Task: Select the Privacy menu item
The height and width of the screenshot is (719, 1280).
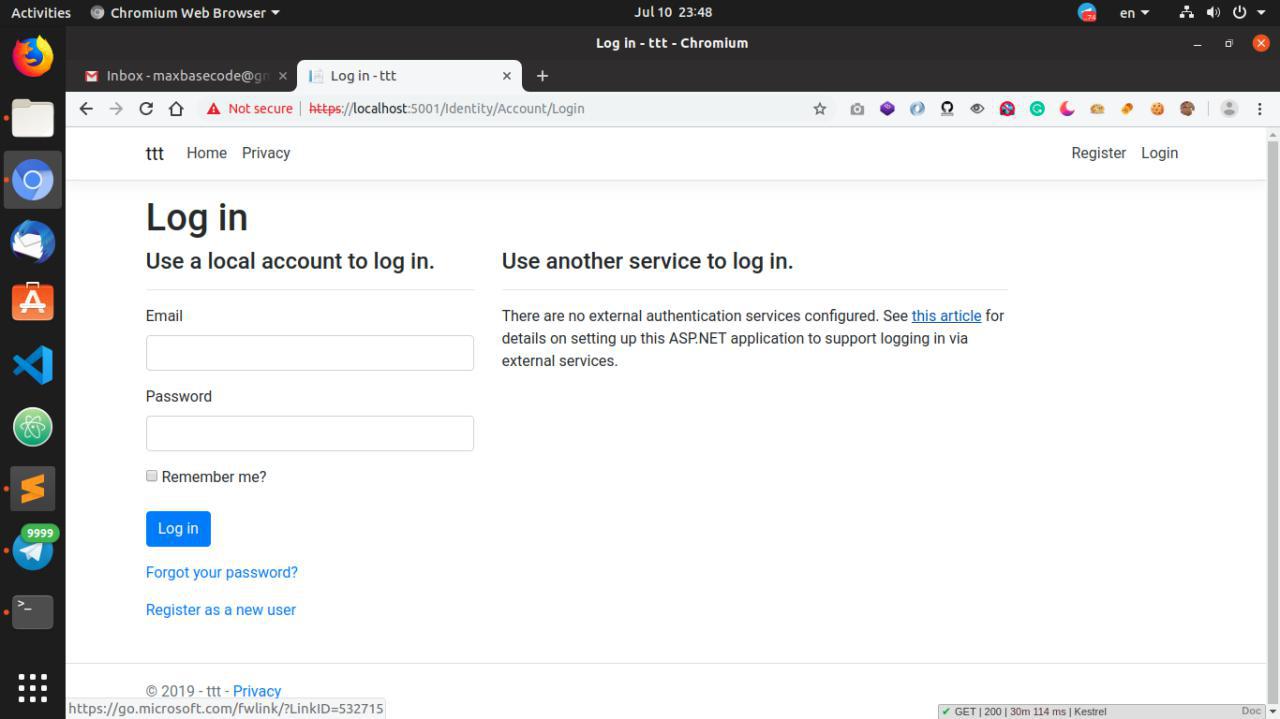Action: coord(266,153)
